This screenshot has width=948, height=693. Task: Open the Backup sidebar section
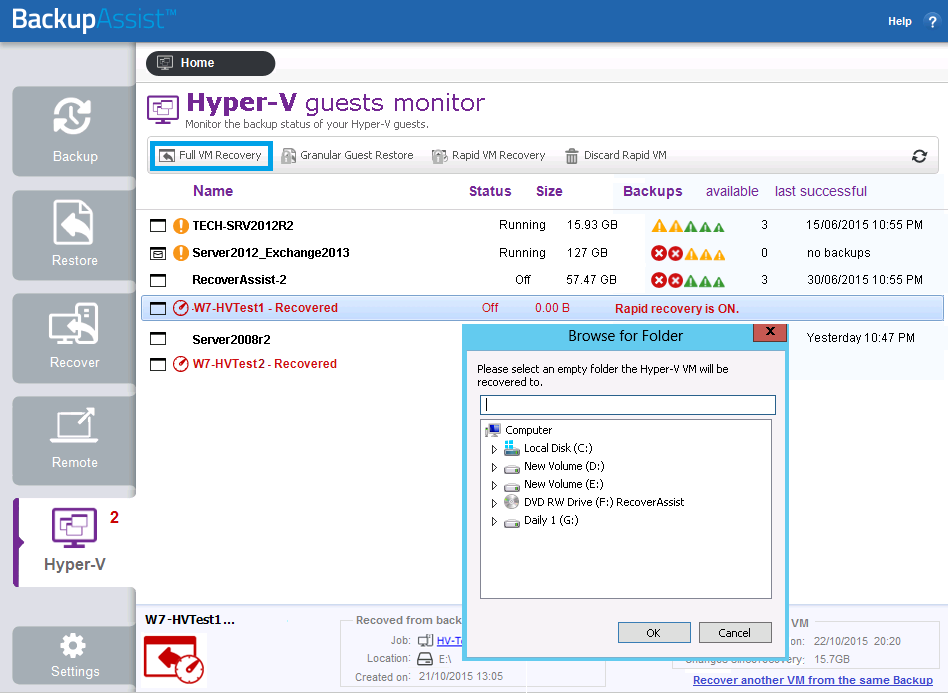[74, 131]
